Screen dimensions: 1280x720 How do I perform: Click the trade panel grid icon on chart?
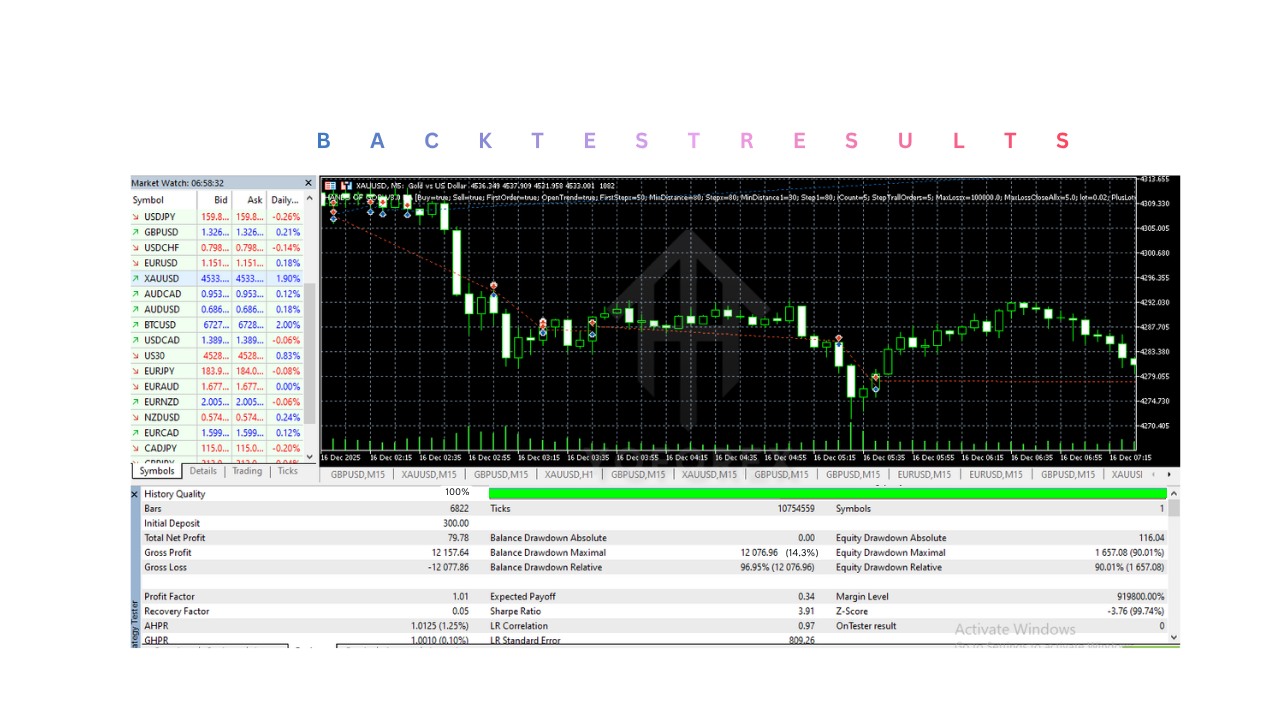[329, 185]
